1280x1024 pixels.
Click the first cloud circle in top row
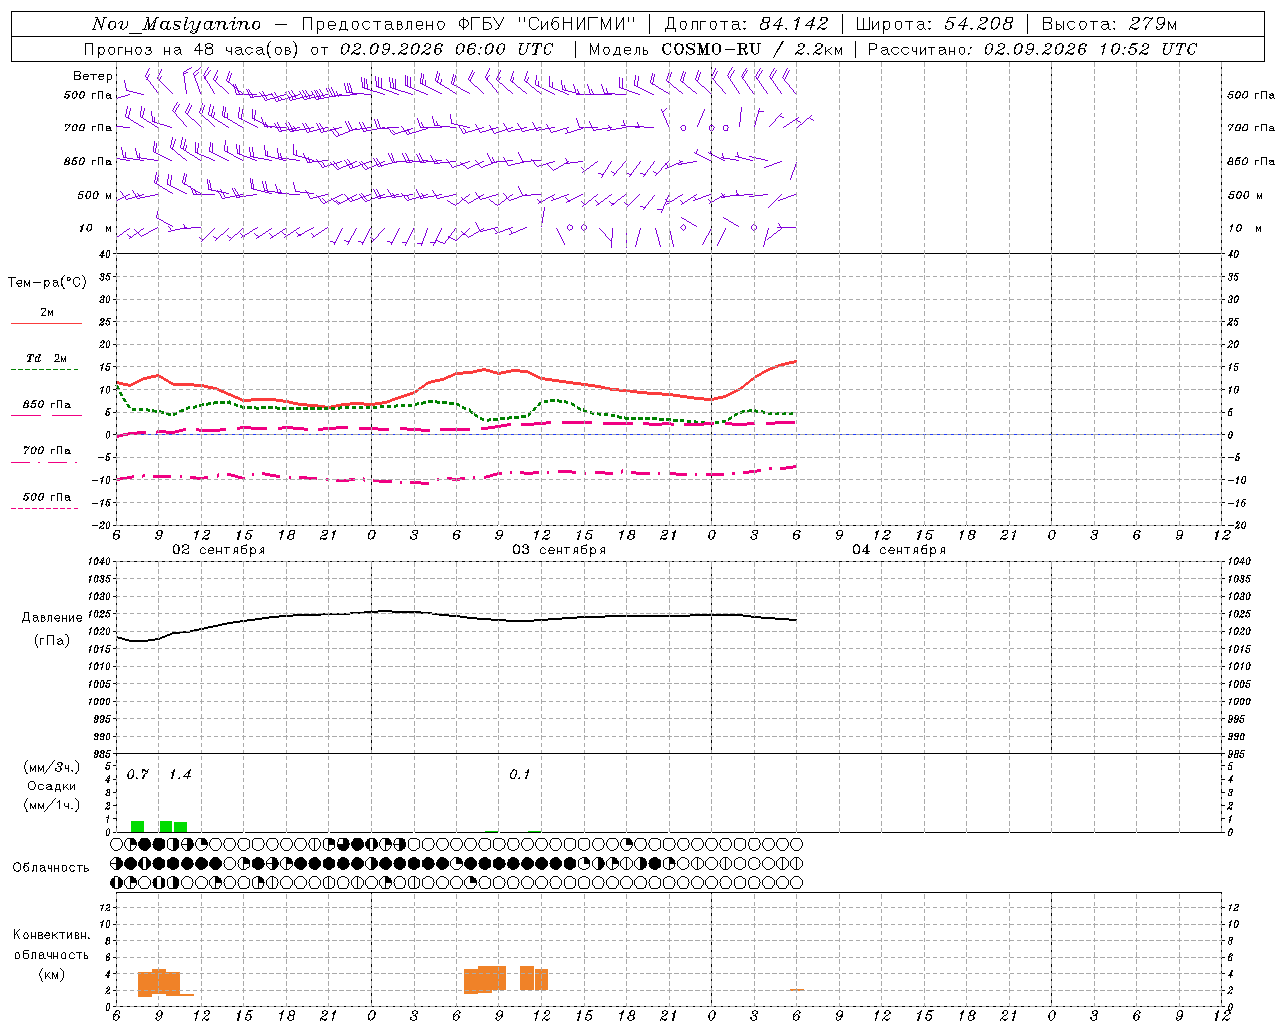(117, 844)
